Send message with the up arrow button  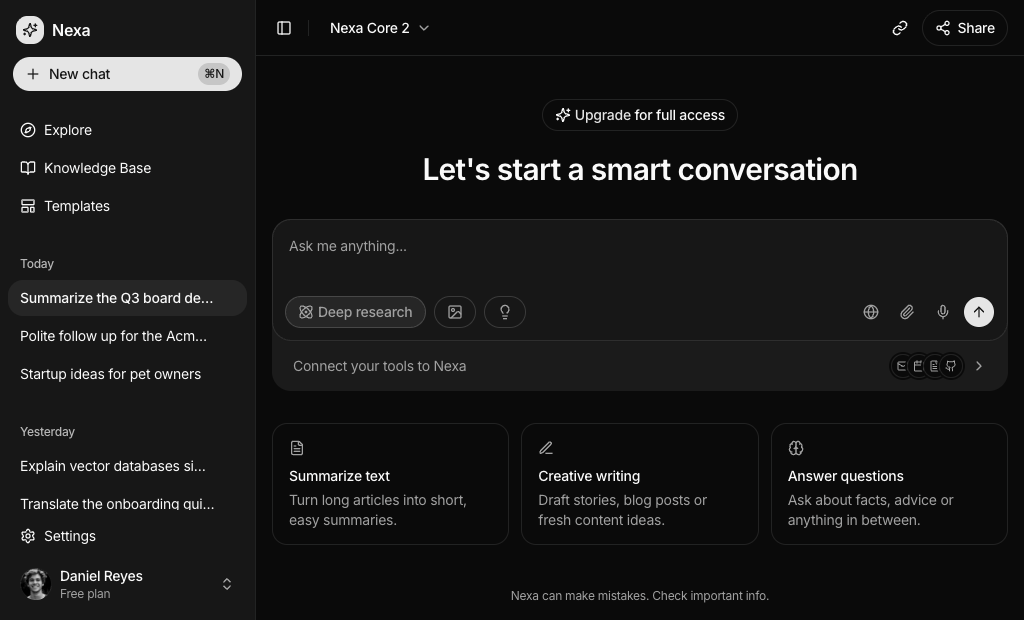click(x=979, y=312)
